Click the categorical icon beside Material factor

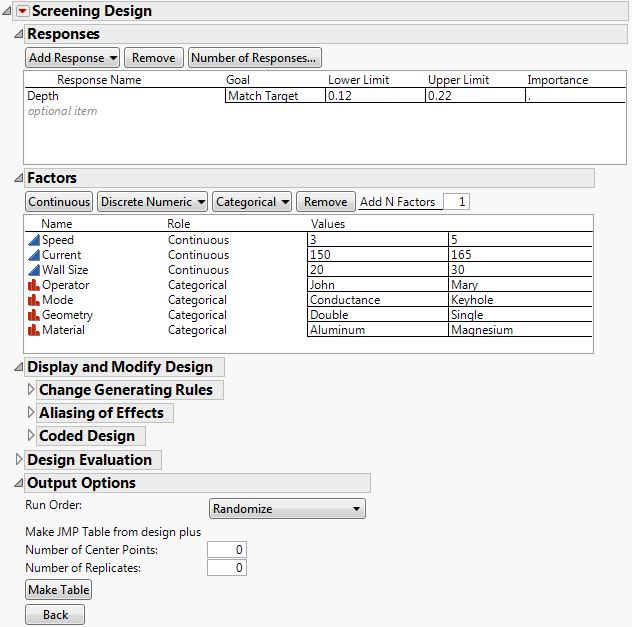tap(33, 330)
